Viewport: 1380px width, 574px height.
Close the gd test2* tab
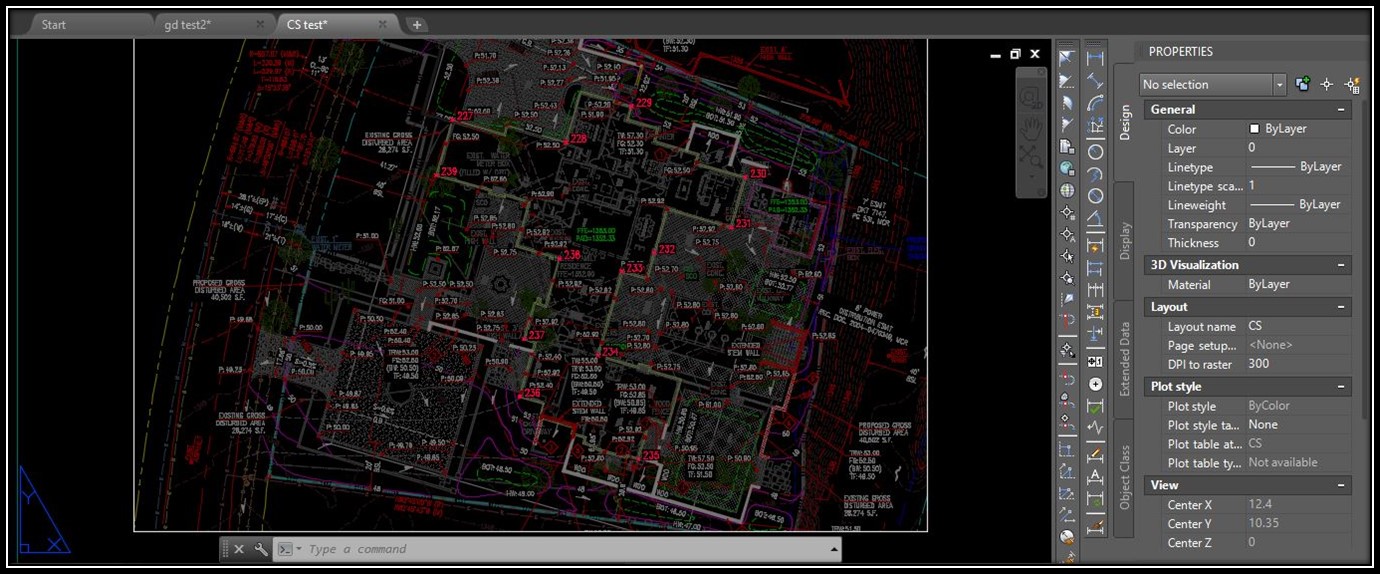260,24
